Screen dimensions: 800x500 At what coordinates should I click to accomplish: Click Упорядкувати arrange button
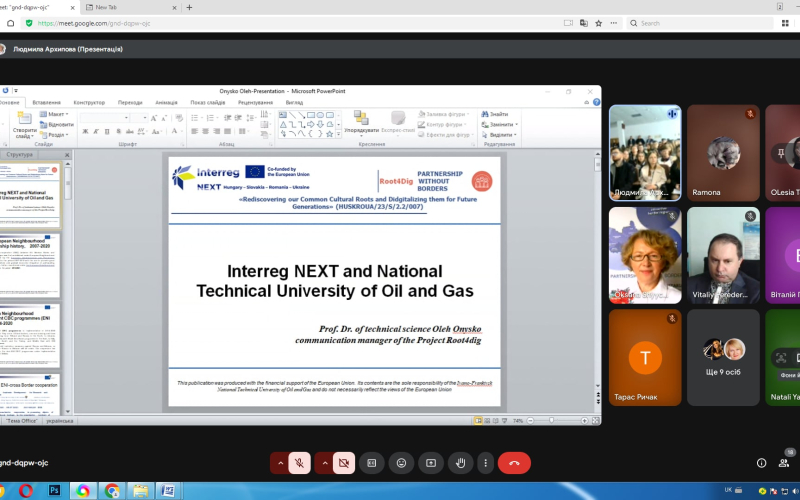tap(361, 123)
